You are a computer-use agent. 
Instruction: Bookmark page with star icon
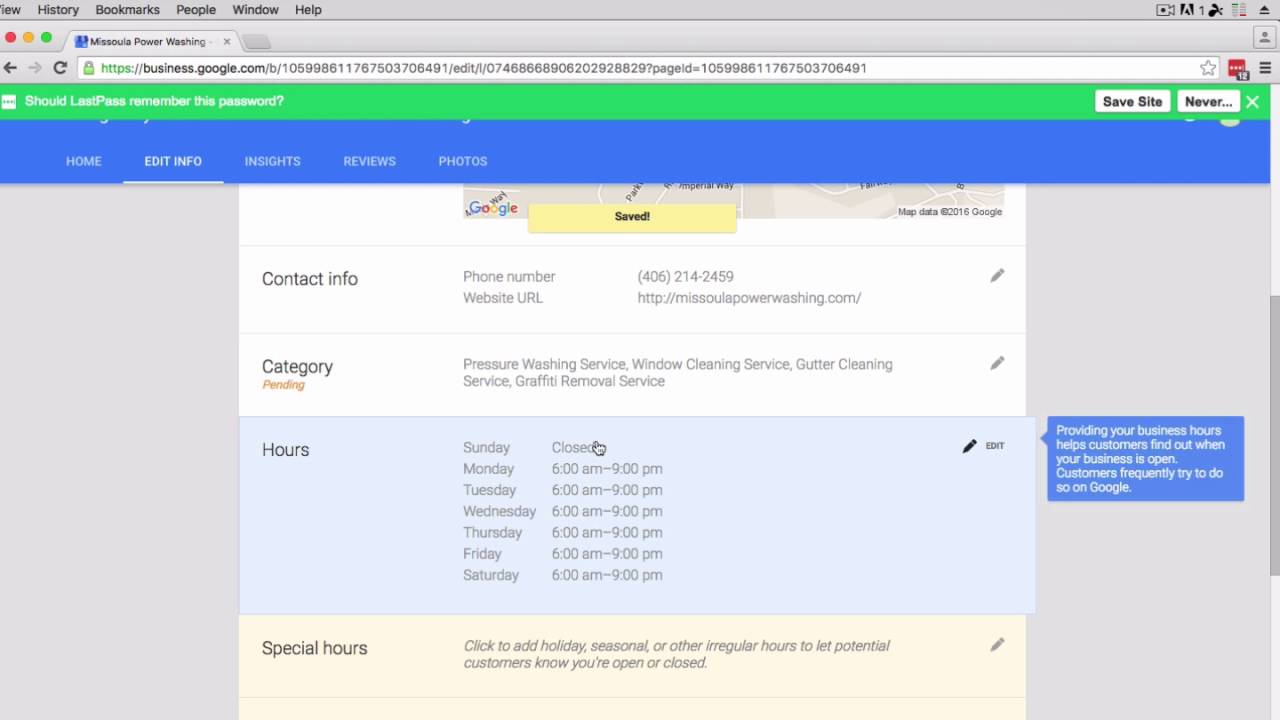(x=1208, y=68)
